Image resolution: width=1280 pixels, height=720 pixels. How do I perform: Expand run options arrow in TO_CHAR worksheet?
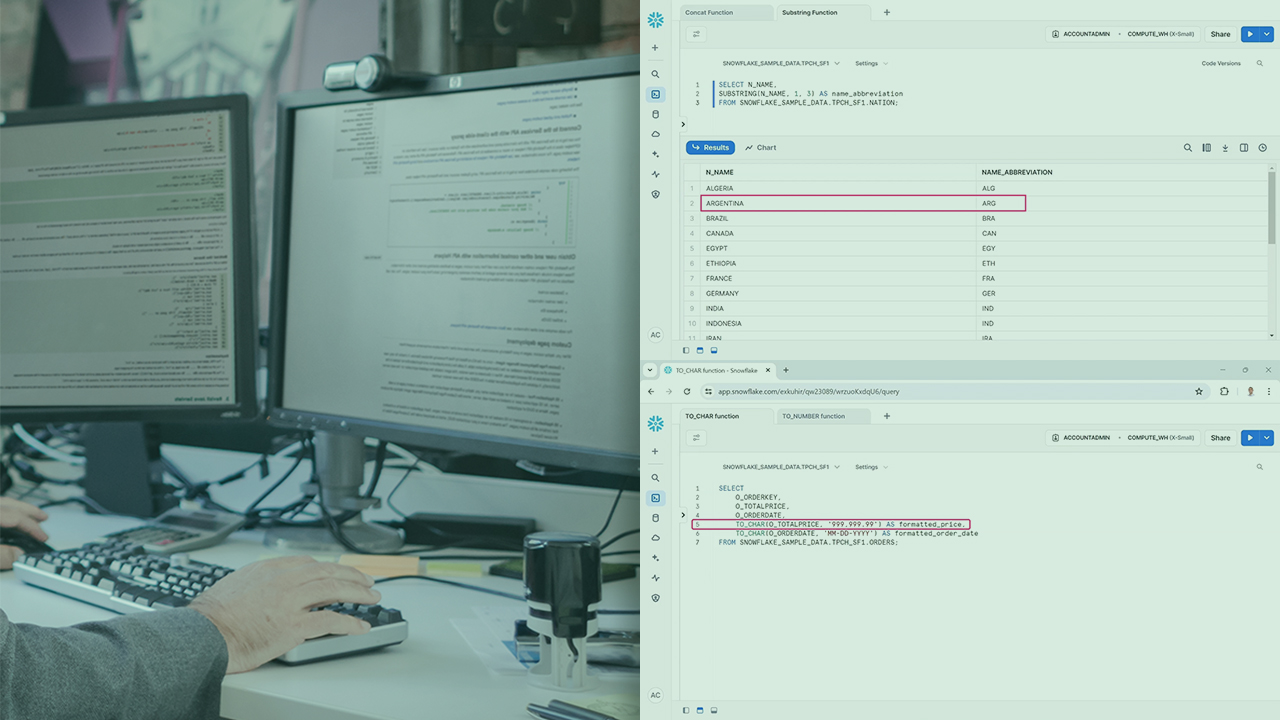[x=1268, y=438]
